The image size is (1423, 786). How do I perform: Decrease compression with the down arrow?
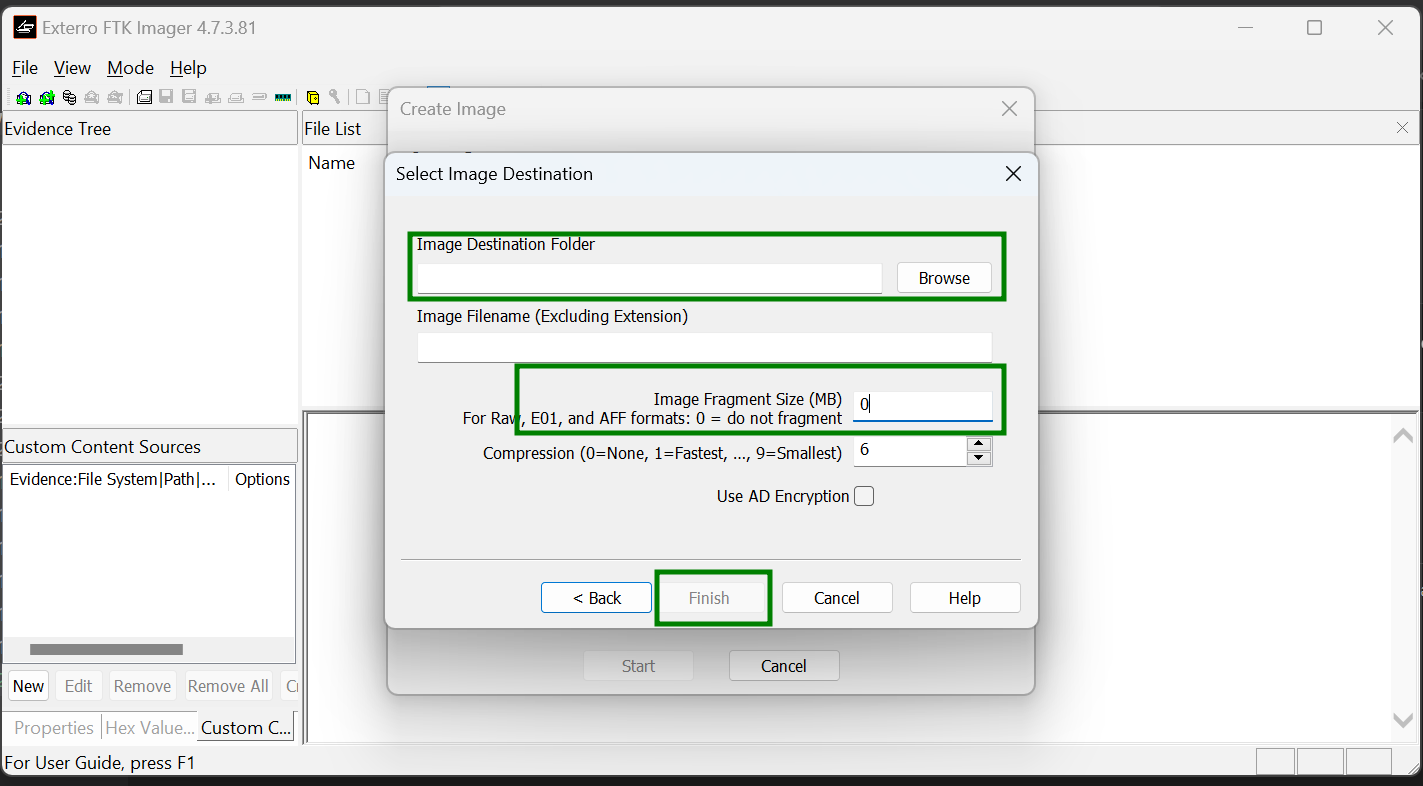tap(980, 459)
